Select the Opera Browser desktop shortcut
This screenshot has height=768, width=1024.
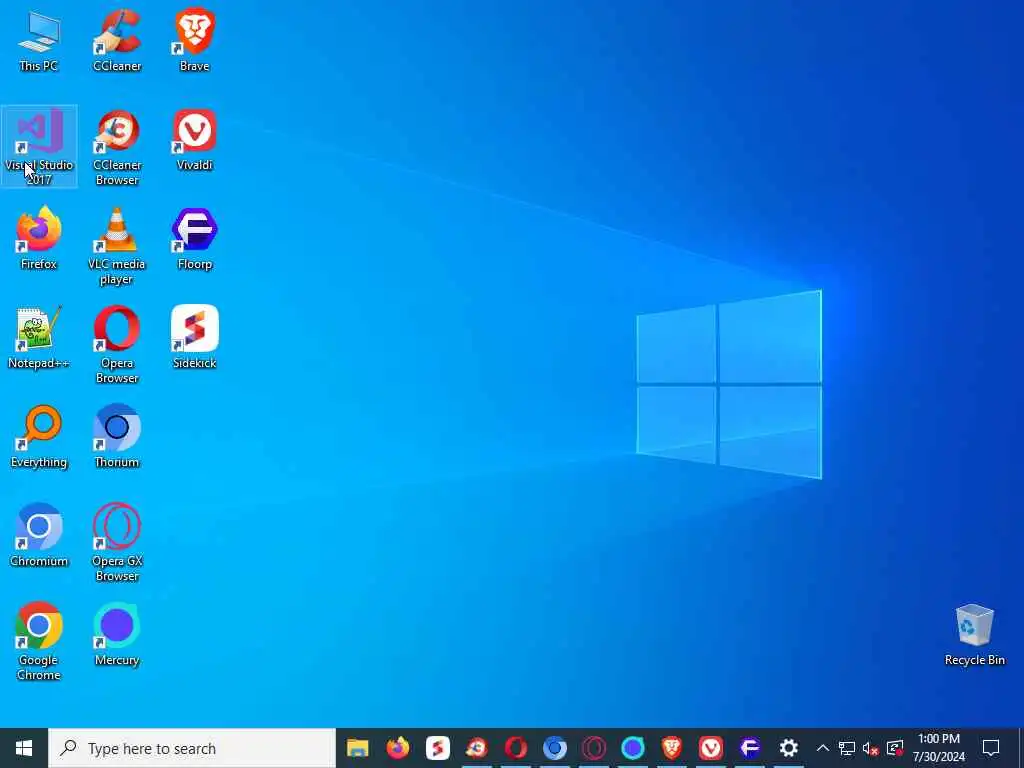coord(117,345)
